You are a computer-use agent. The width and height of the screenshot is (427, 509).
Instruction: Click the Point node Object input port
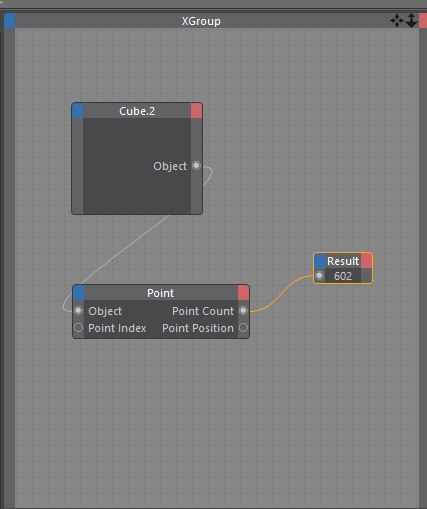pos(78,311)
